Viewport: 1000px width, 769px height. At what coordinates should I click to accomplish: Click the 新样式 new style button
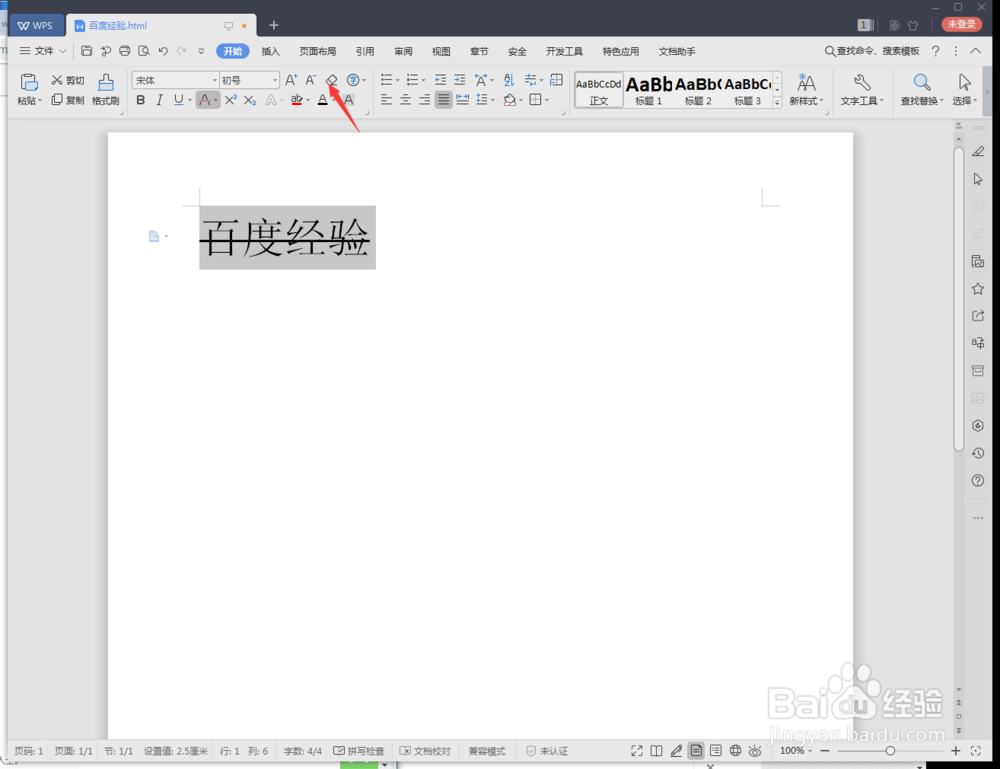806,89
